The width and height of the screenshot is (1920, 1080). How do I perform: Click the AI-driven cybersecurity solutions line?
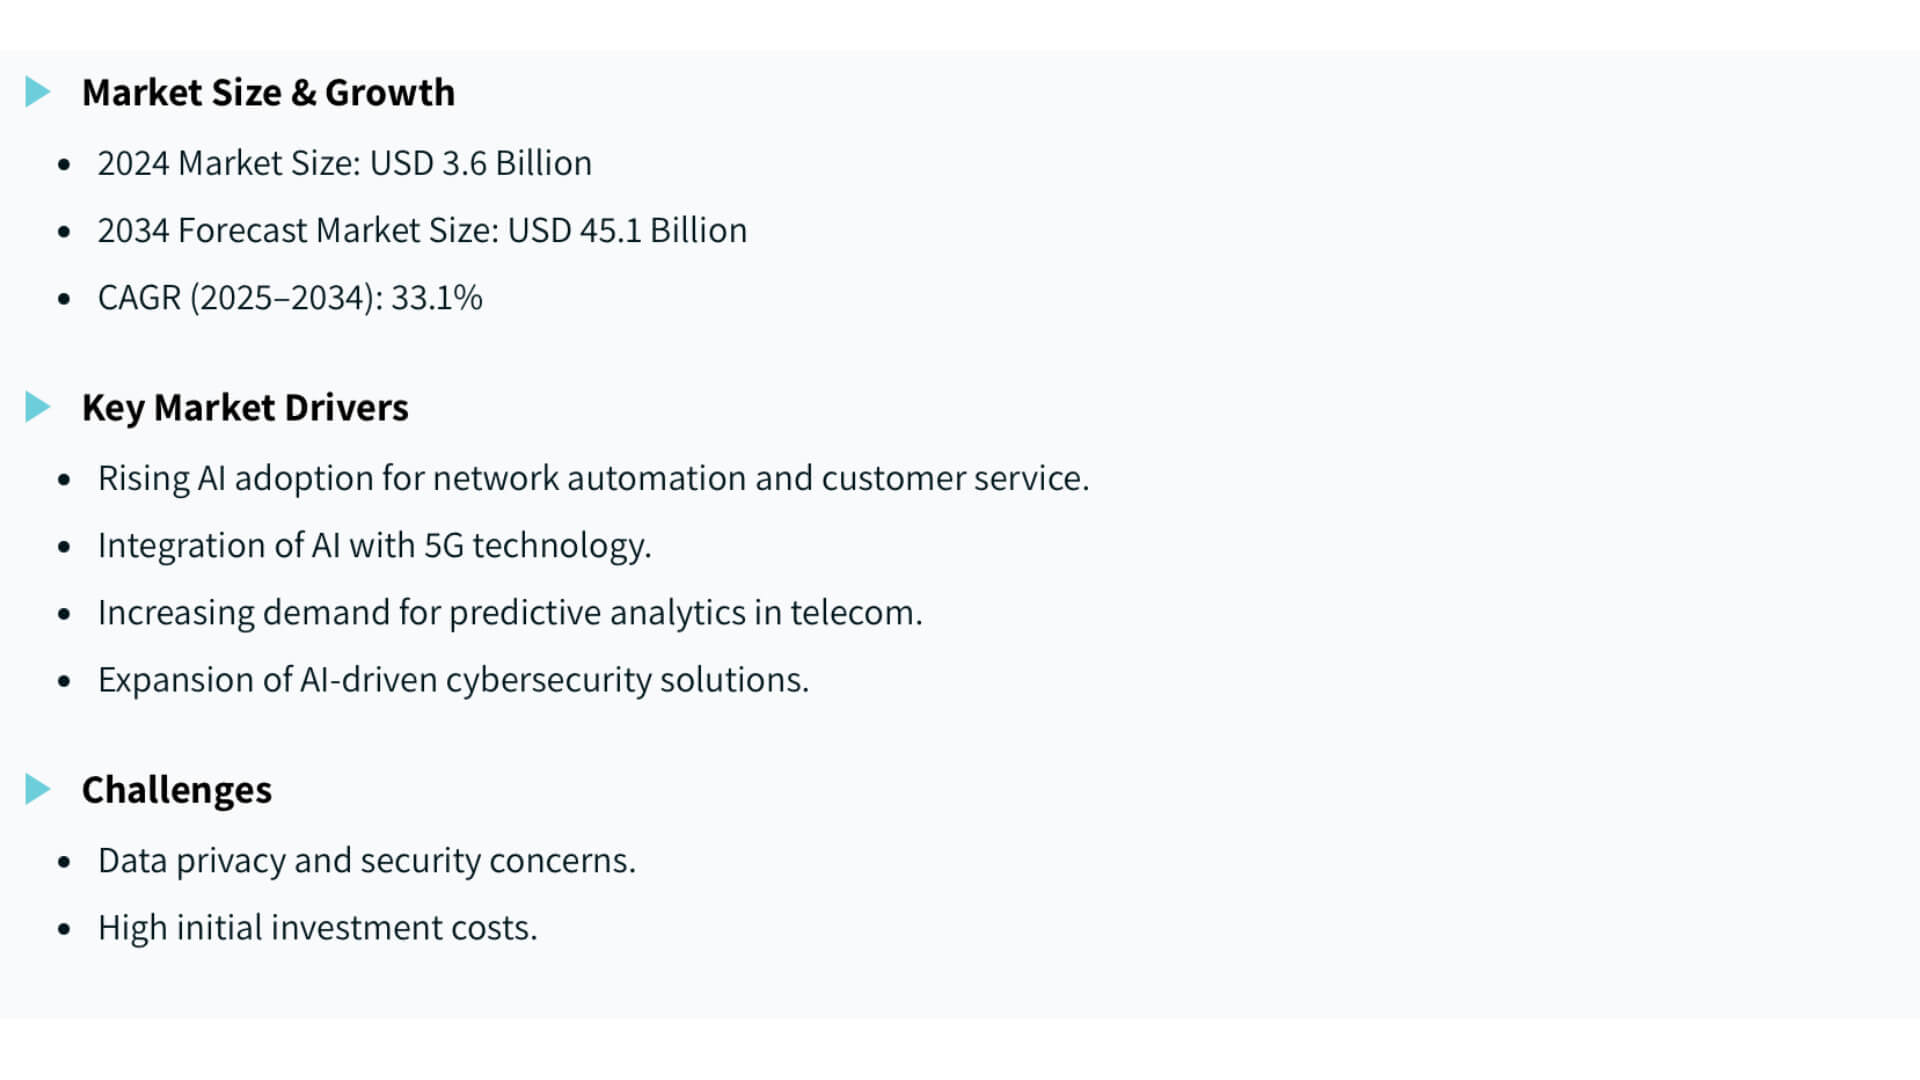[453, 679]
